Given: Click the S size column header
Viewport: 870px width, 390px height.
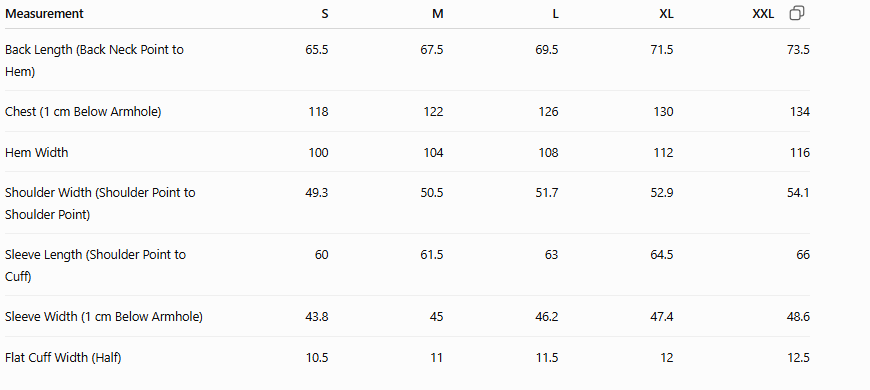Looking at the screenshot, I should pyautogui.click(x=325, y=14).
